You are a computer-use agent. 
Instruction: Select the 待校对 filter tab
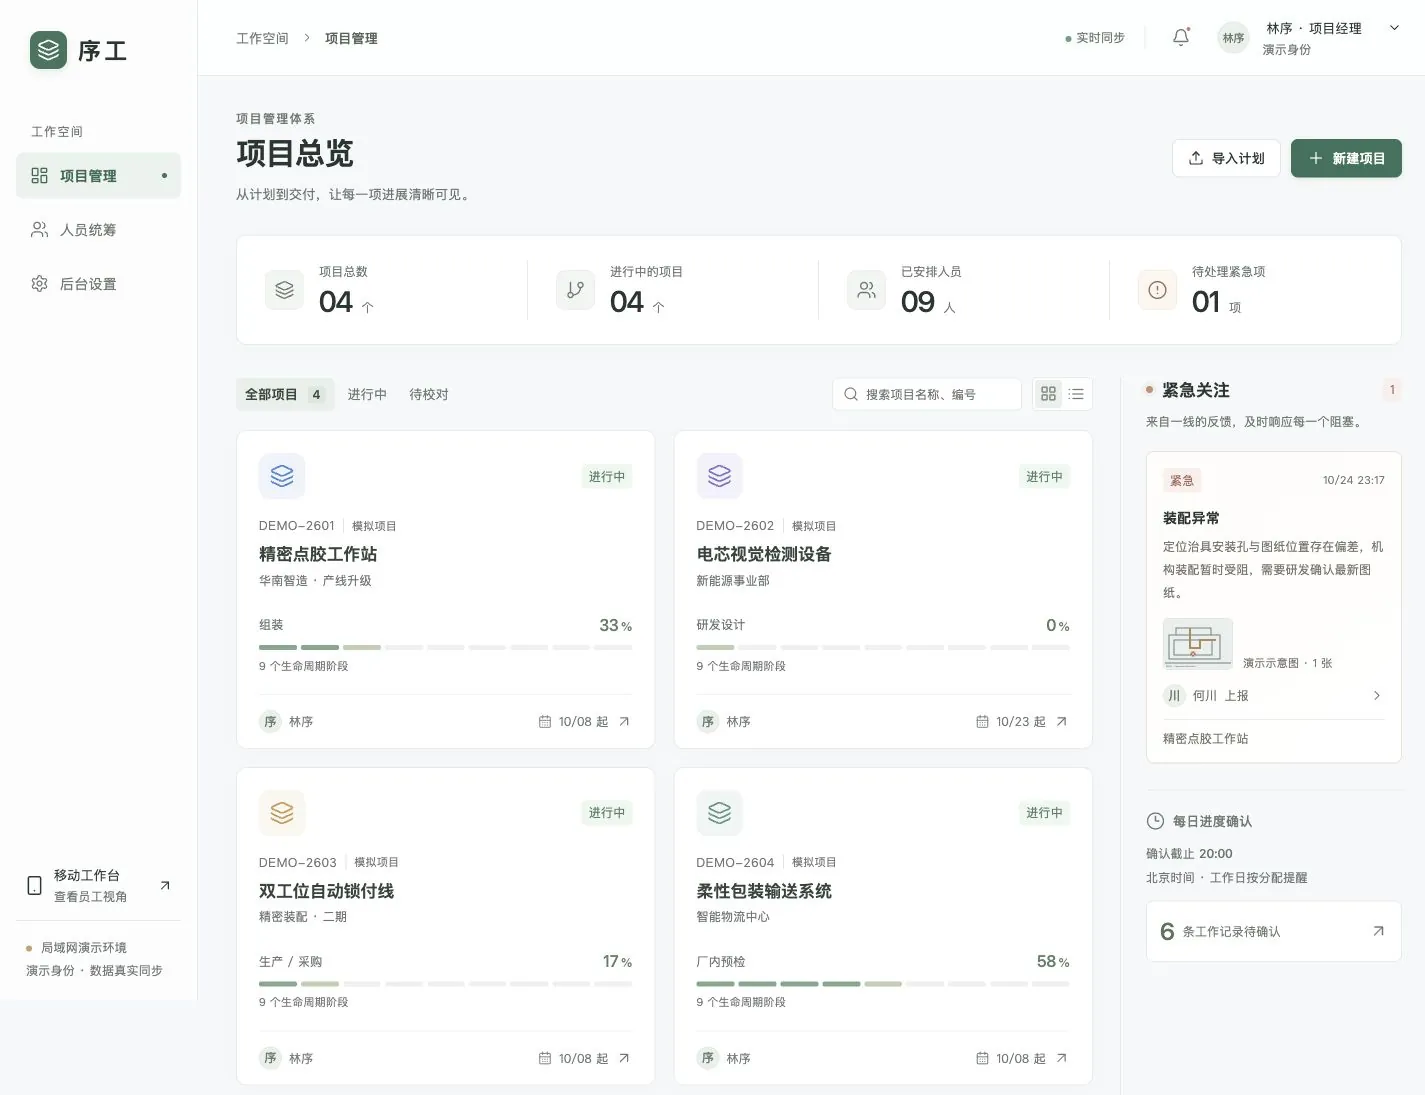(429, 394)
